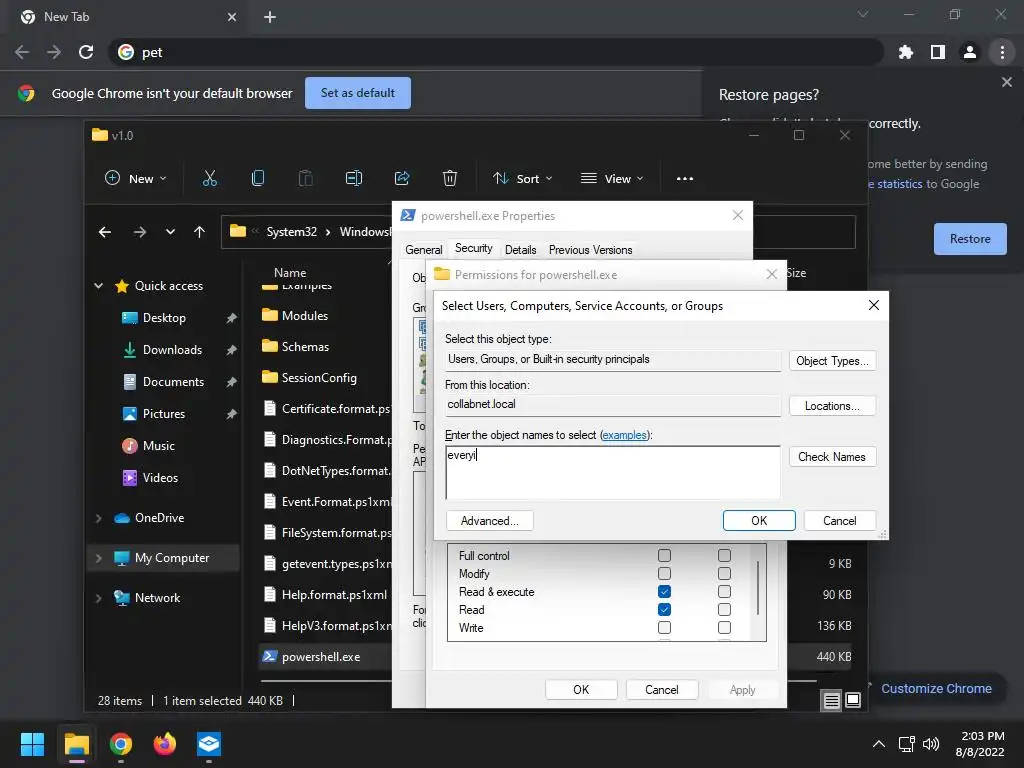
Task: Check Read & execute Deny checkbox
Action: point(724,592)
